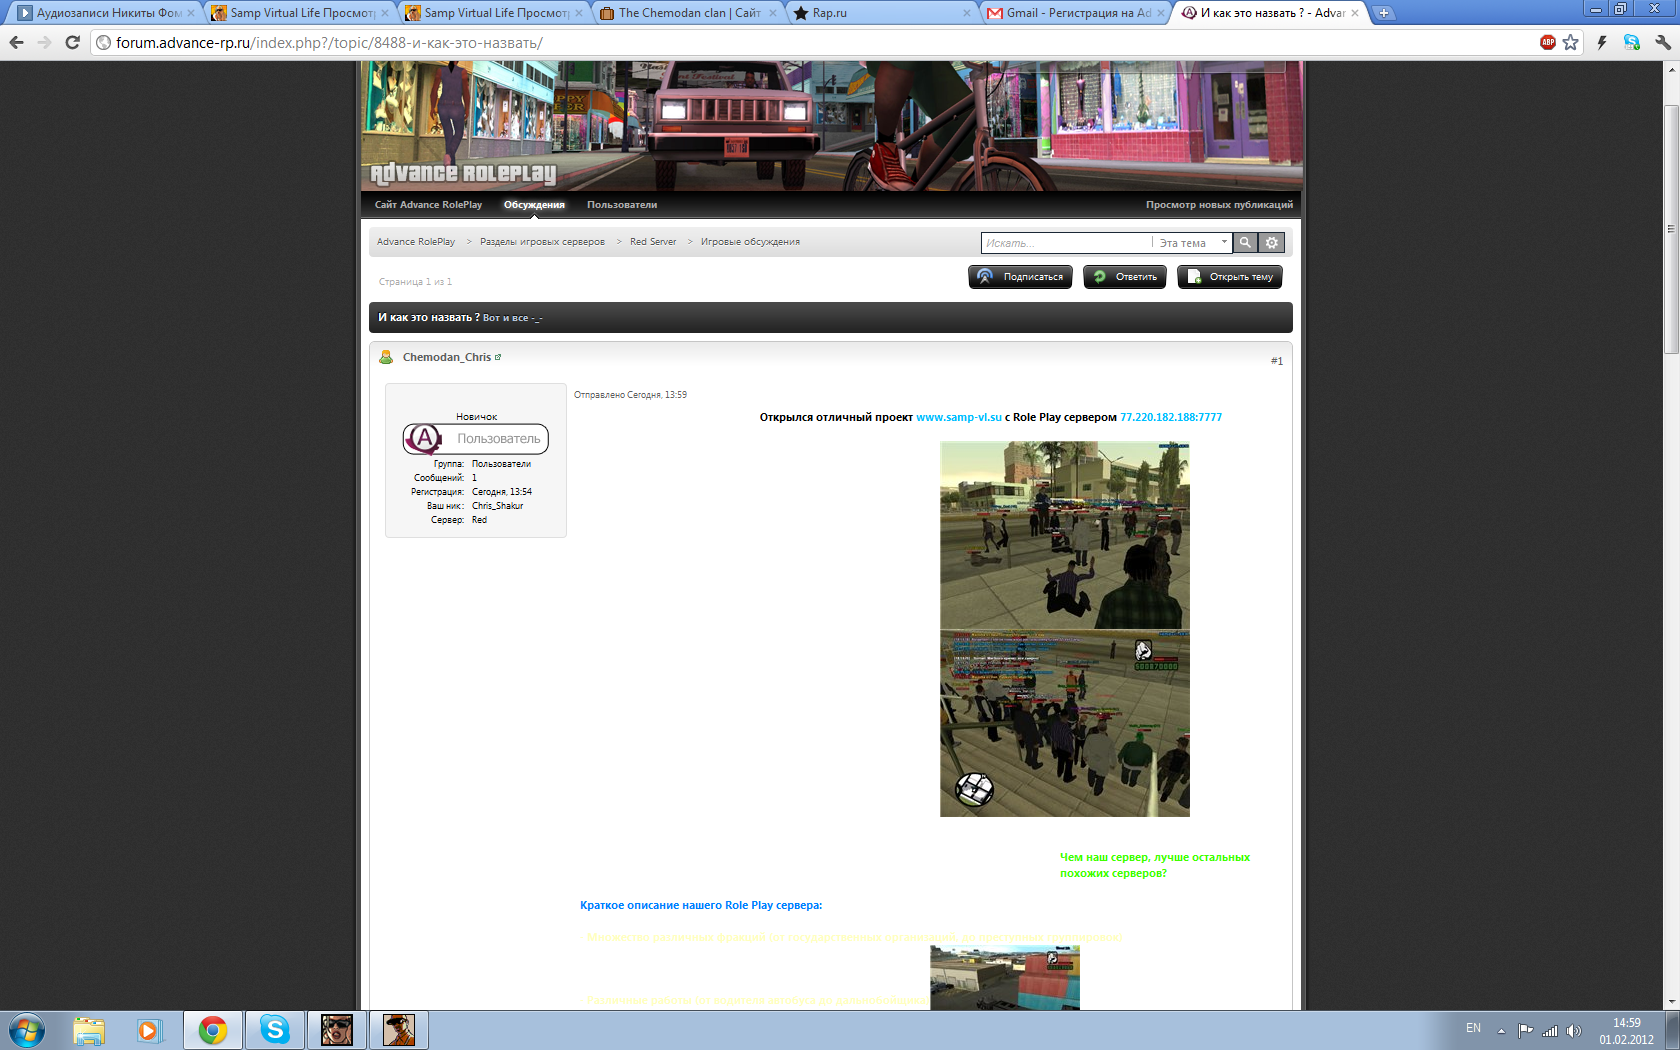Open the volume speaker tray icon
This screenshot has height=1050, width=1680.
click(x=1574, y=1030)
